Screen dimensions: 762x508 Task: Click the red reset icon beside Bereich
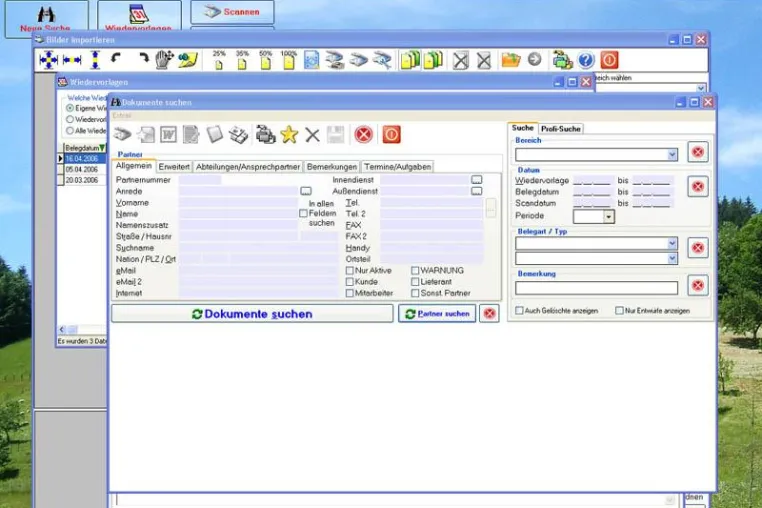pos(698,152)
